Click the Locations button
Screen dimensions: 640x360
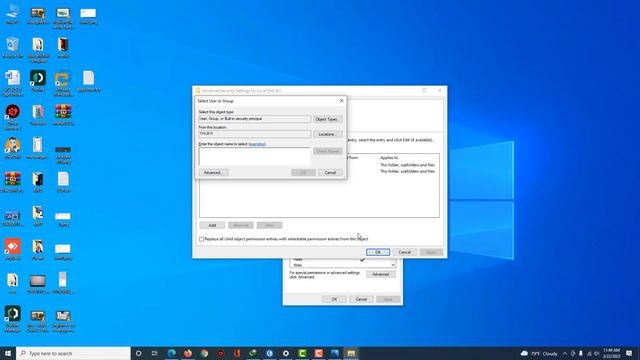[327, 134]
